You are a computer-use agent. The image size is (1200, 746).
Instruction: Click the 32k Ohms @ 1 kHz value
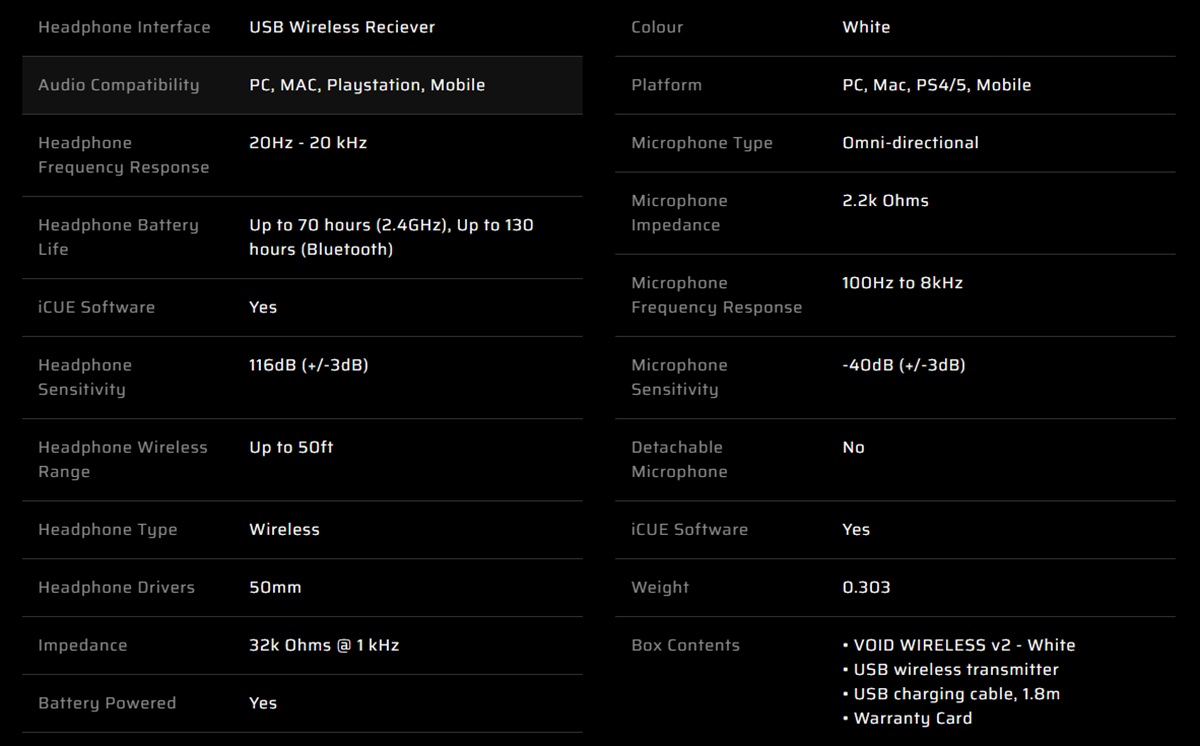[x=324, y=645]
